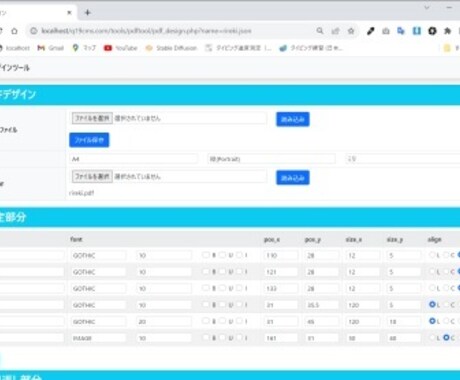This screenshot has width=460, height=380.
Task: Open the site information icon beside the URL
Action: click(x=34, y=31)
